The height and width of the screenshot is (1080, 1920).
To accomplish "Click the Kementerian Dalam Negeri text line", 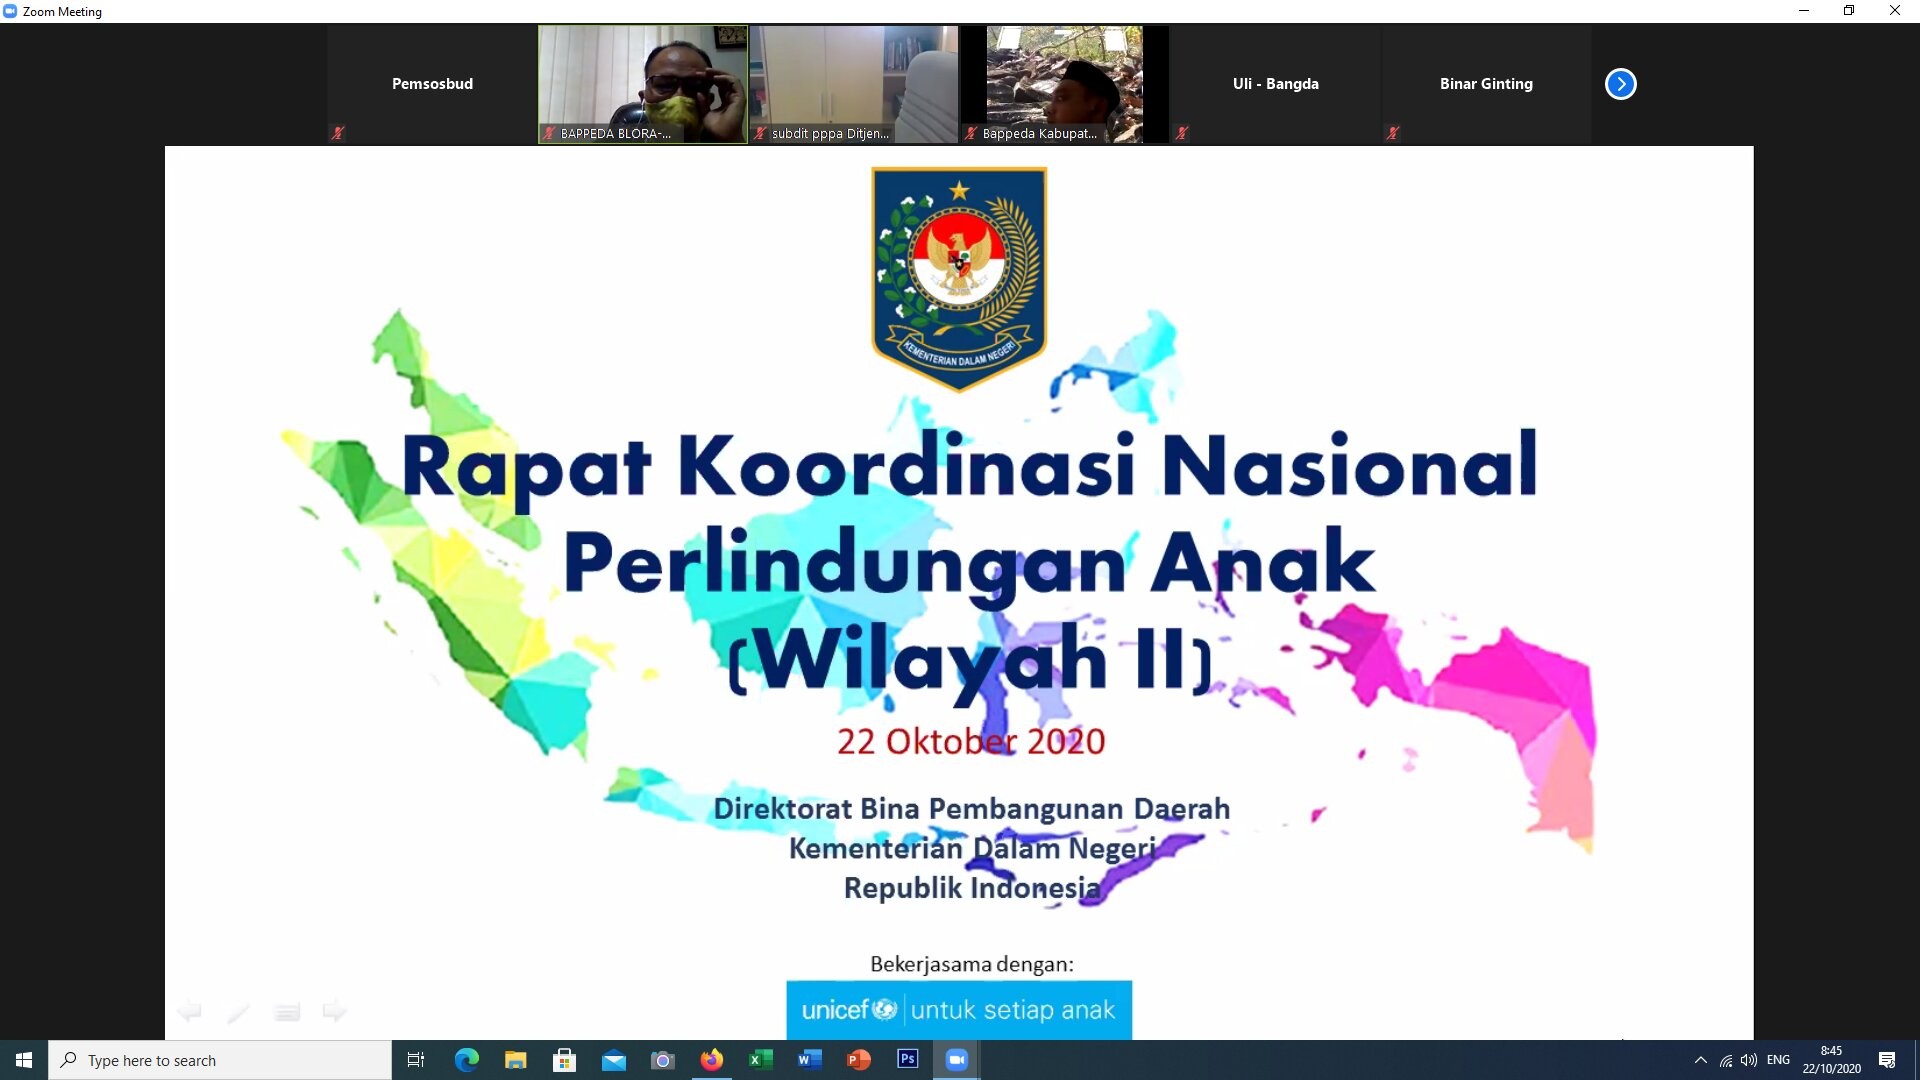I will 972,848.
